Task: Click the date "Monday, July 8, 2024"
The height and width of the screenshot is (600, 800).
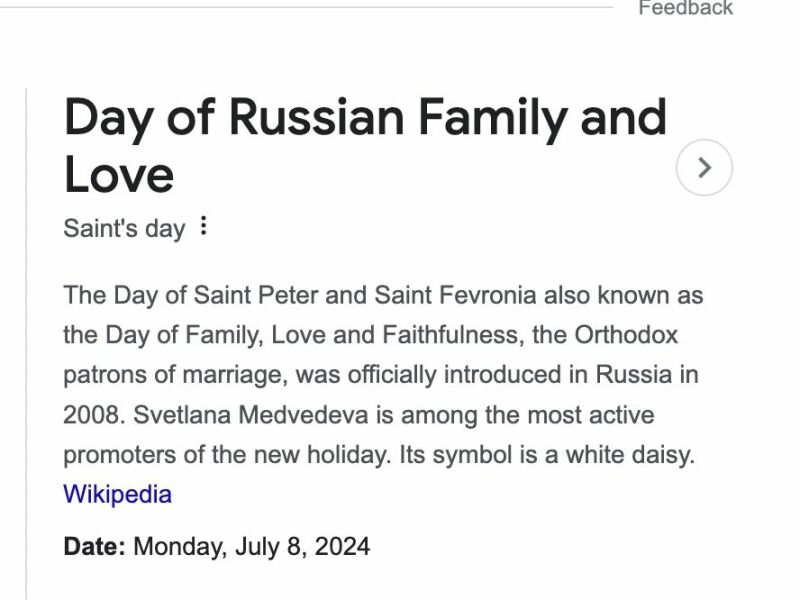Action: (251, 547)
